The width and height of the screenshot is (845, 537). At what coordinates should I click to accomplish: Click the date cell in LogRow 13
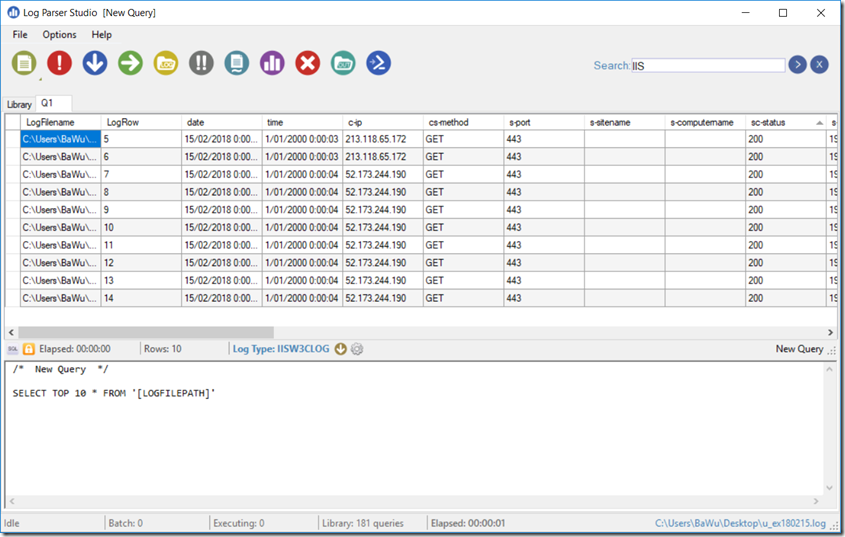pos(221,280)
